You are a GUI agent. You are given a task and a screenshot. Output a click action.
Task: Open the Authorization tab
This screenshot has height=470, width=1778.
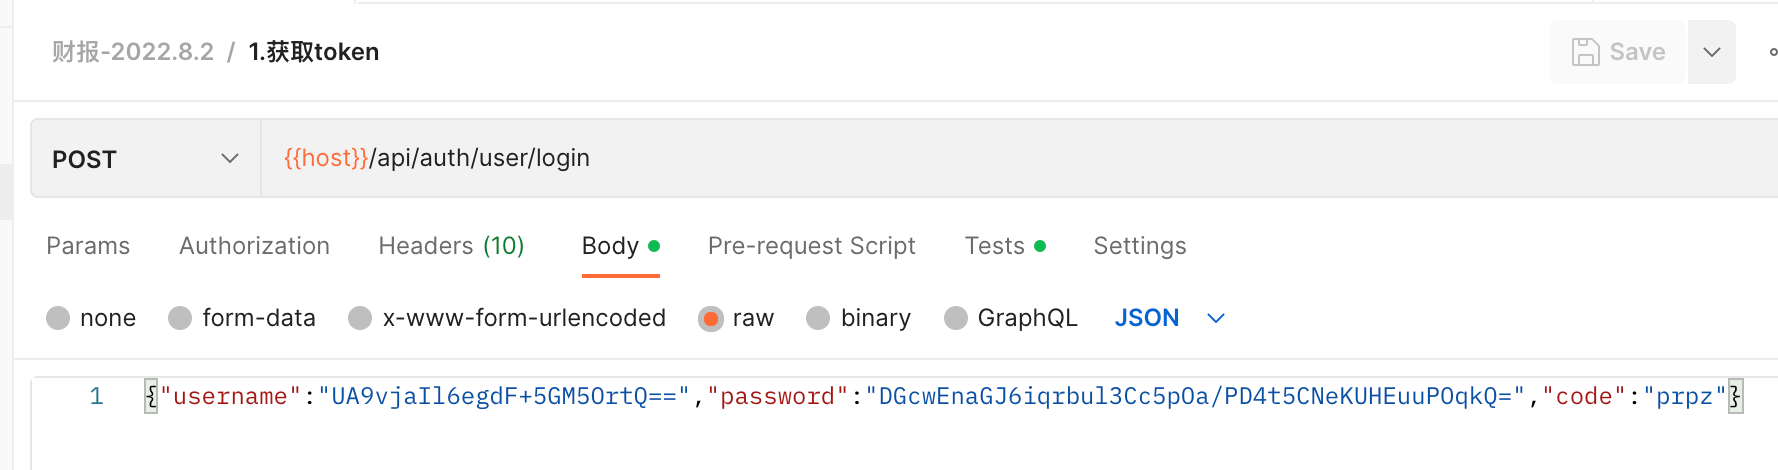pyautogui.click(x=254, y=246)
